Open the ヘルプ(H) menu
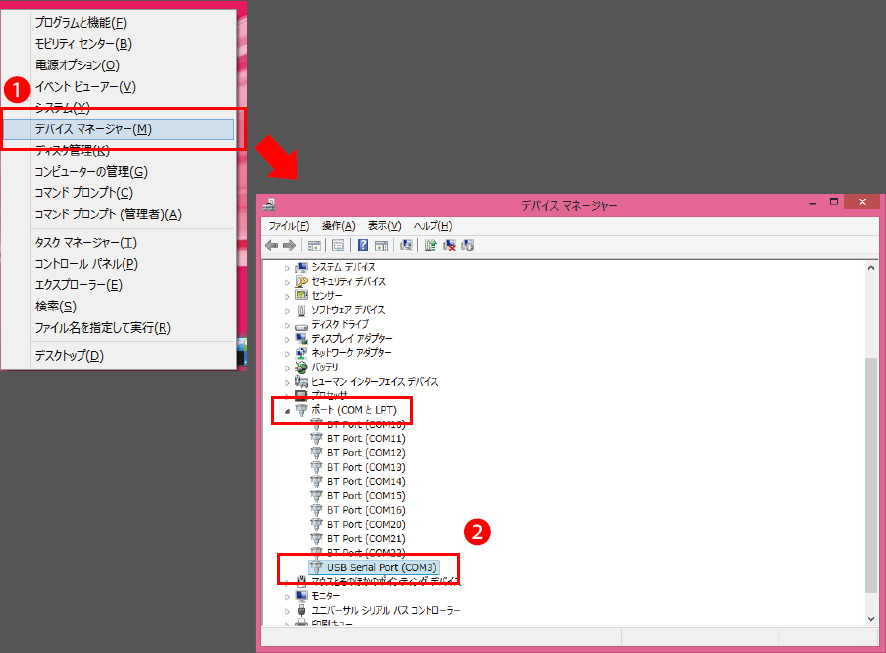 pos(433,226)
